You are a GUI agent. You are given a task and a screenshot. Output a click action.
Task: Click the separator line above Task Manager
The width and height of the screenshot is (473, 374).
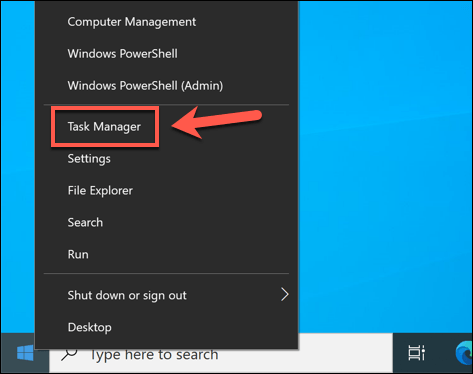tap(166, 105)
